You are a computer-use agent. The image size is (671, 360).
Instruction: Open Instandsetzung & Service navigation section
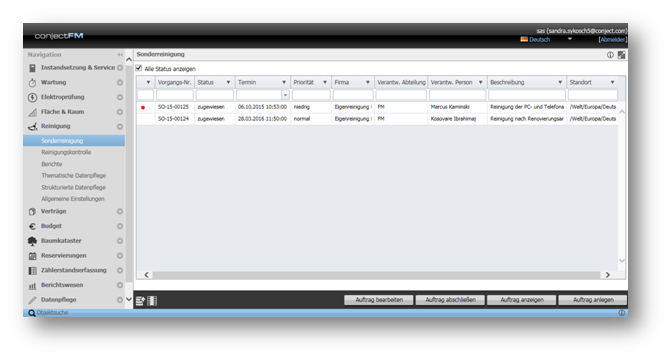[78, 68]
